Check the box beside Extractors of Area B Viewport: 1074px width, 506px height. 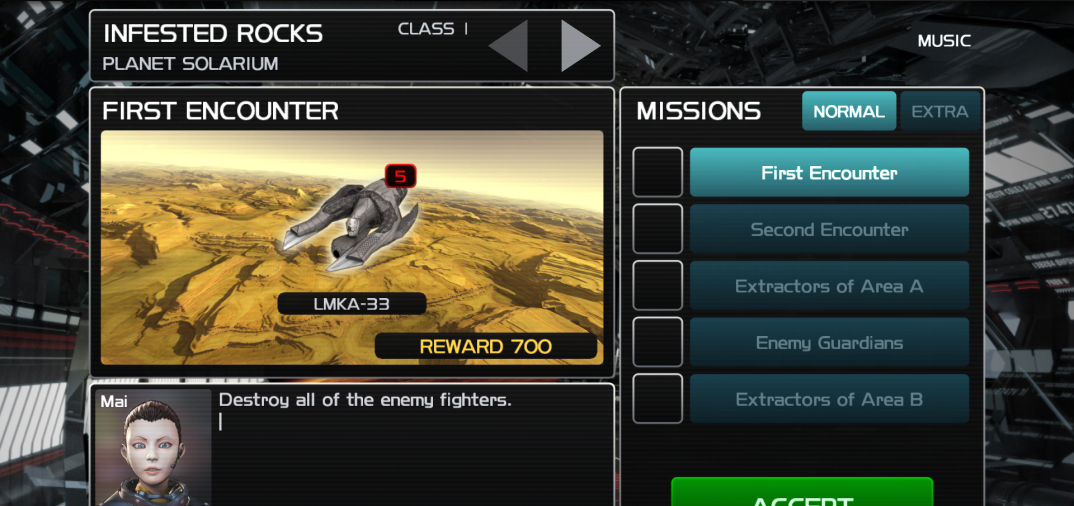658,399
